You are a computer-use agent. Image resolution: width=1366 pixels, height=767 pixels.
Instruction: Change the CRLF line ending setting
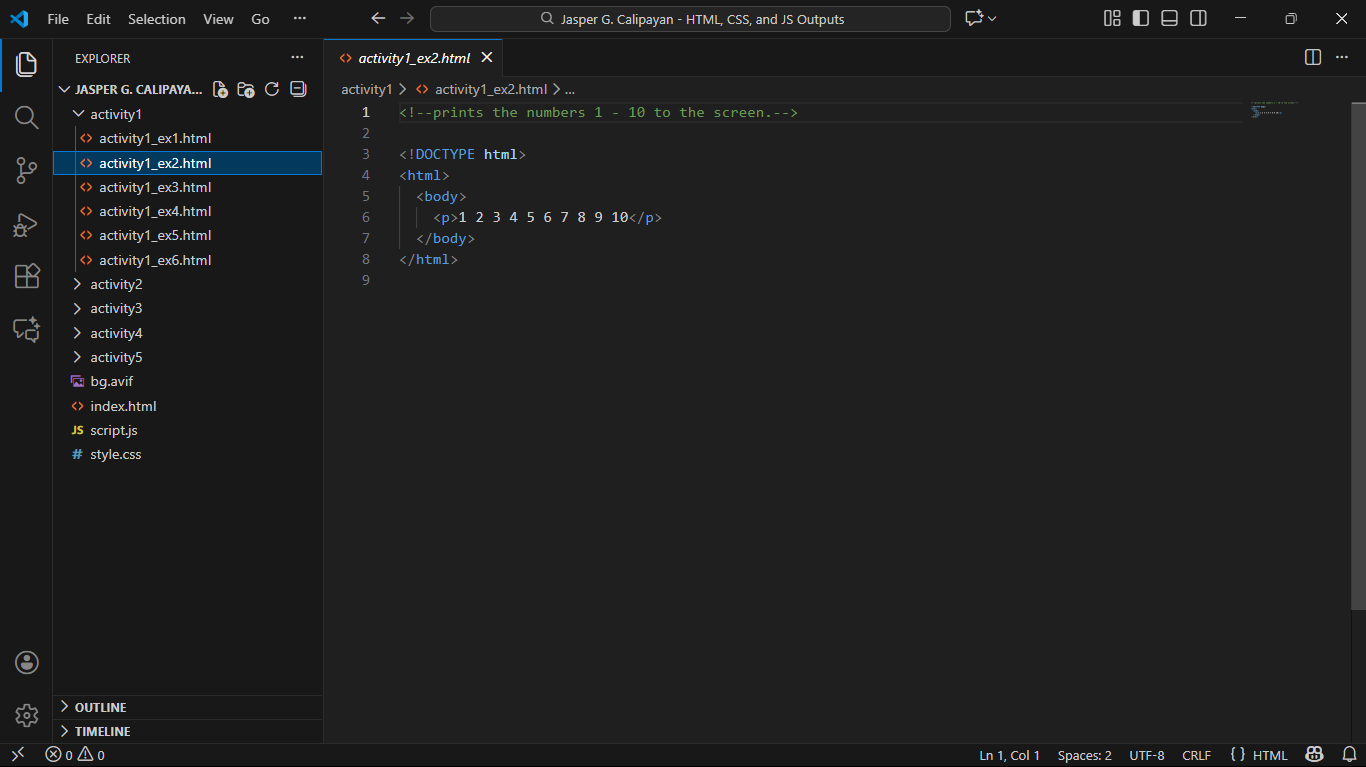[1196, 755]
